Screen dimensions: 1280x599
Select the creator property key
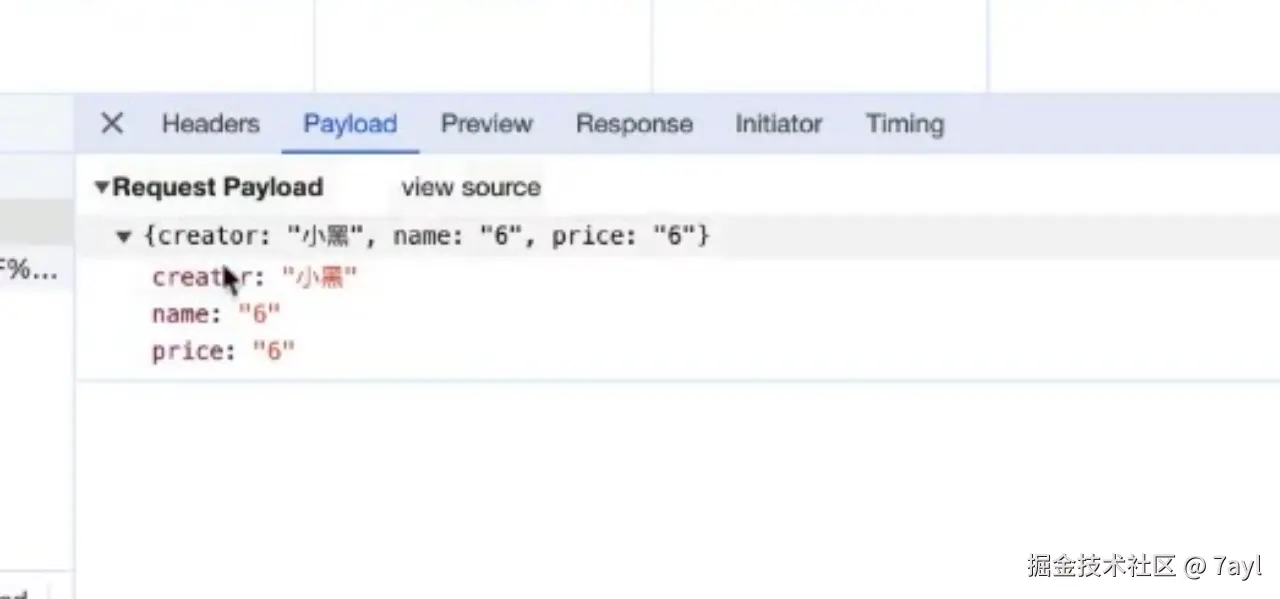point(198,277)
